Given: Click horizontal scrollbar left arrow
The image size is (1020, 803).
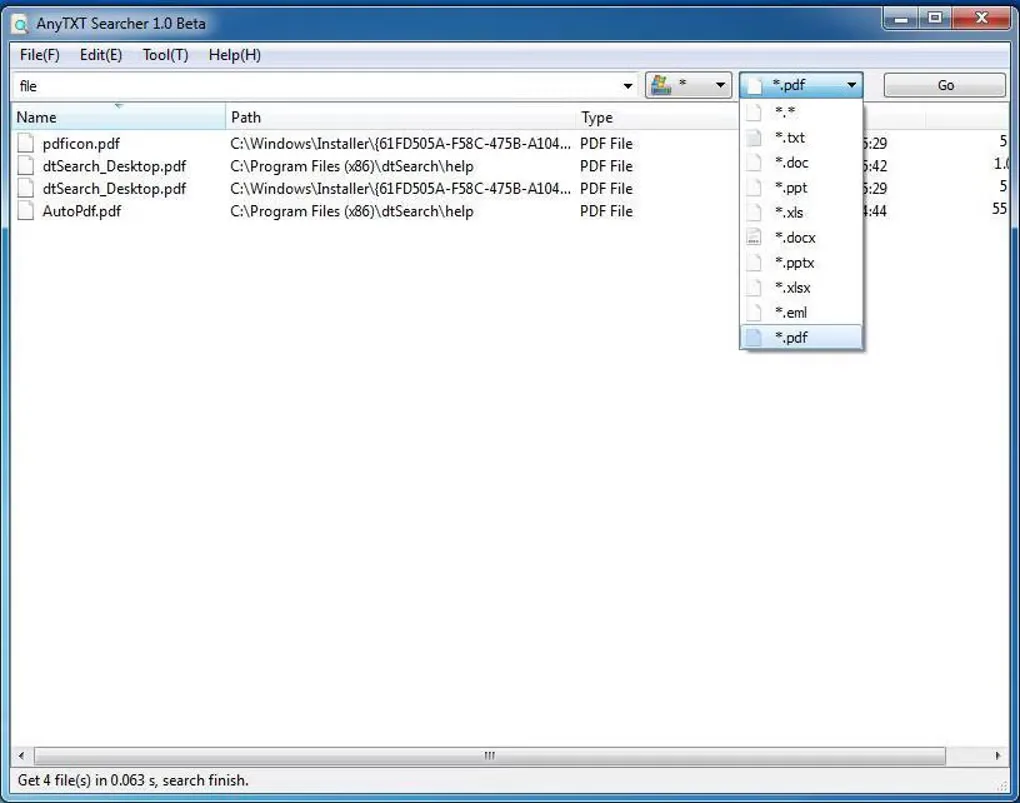Looking at the screenshot, I should tap(21, 755).
